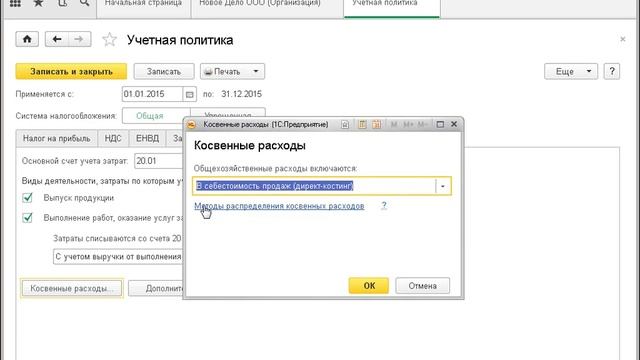
Task: Click Записать и закрыть button
Action: [71, 71]
